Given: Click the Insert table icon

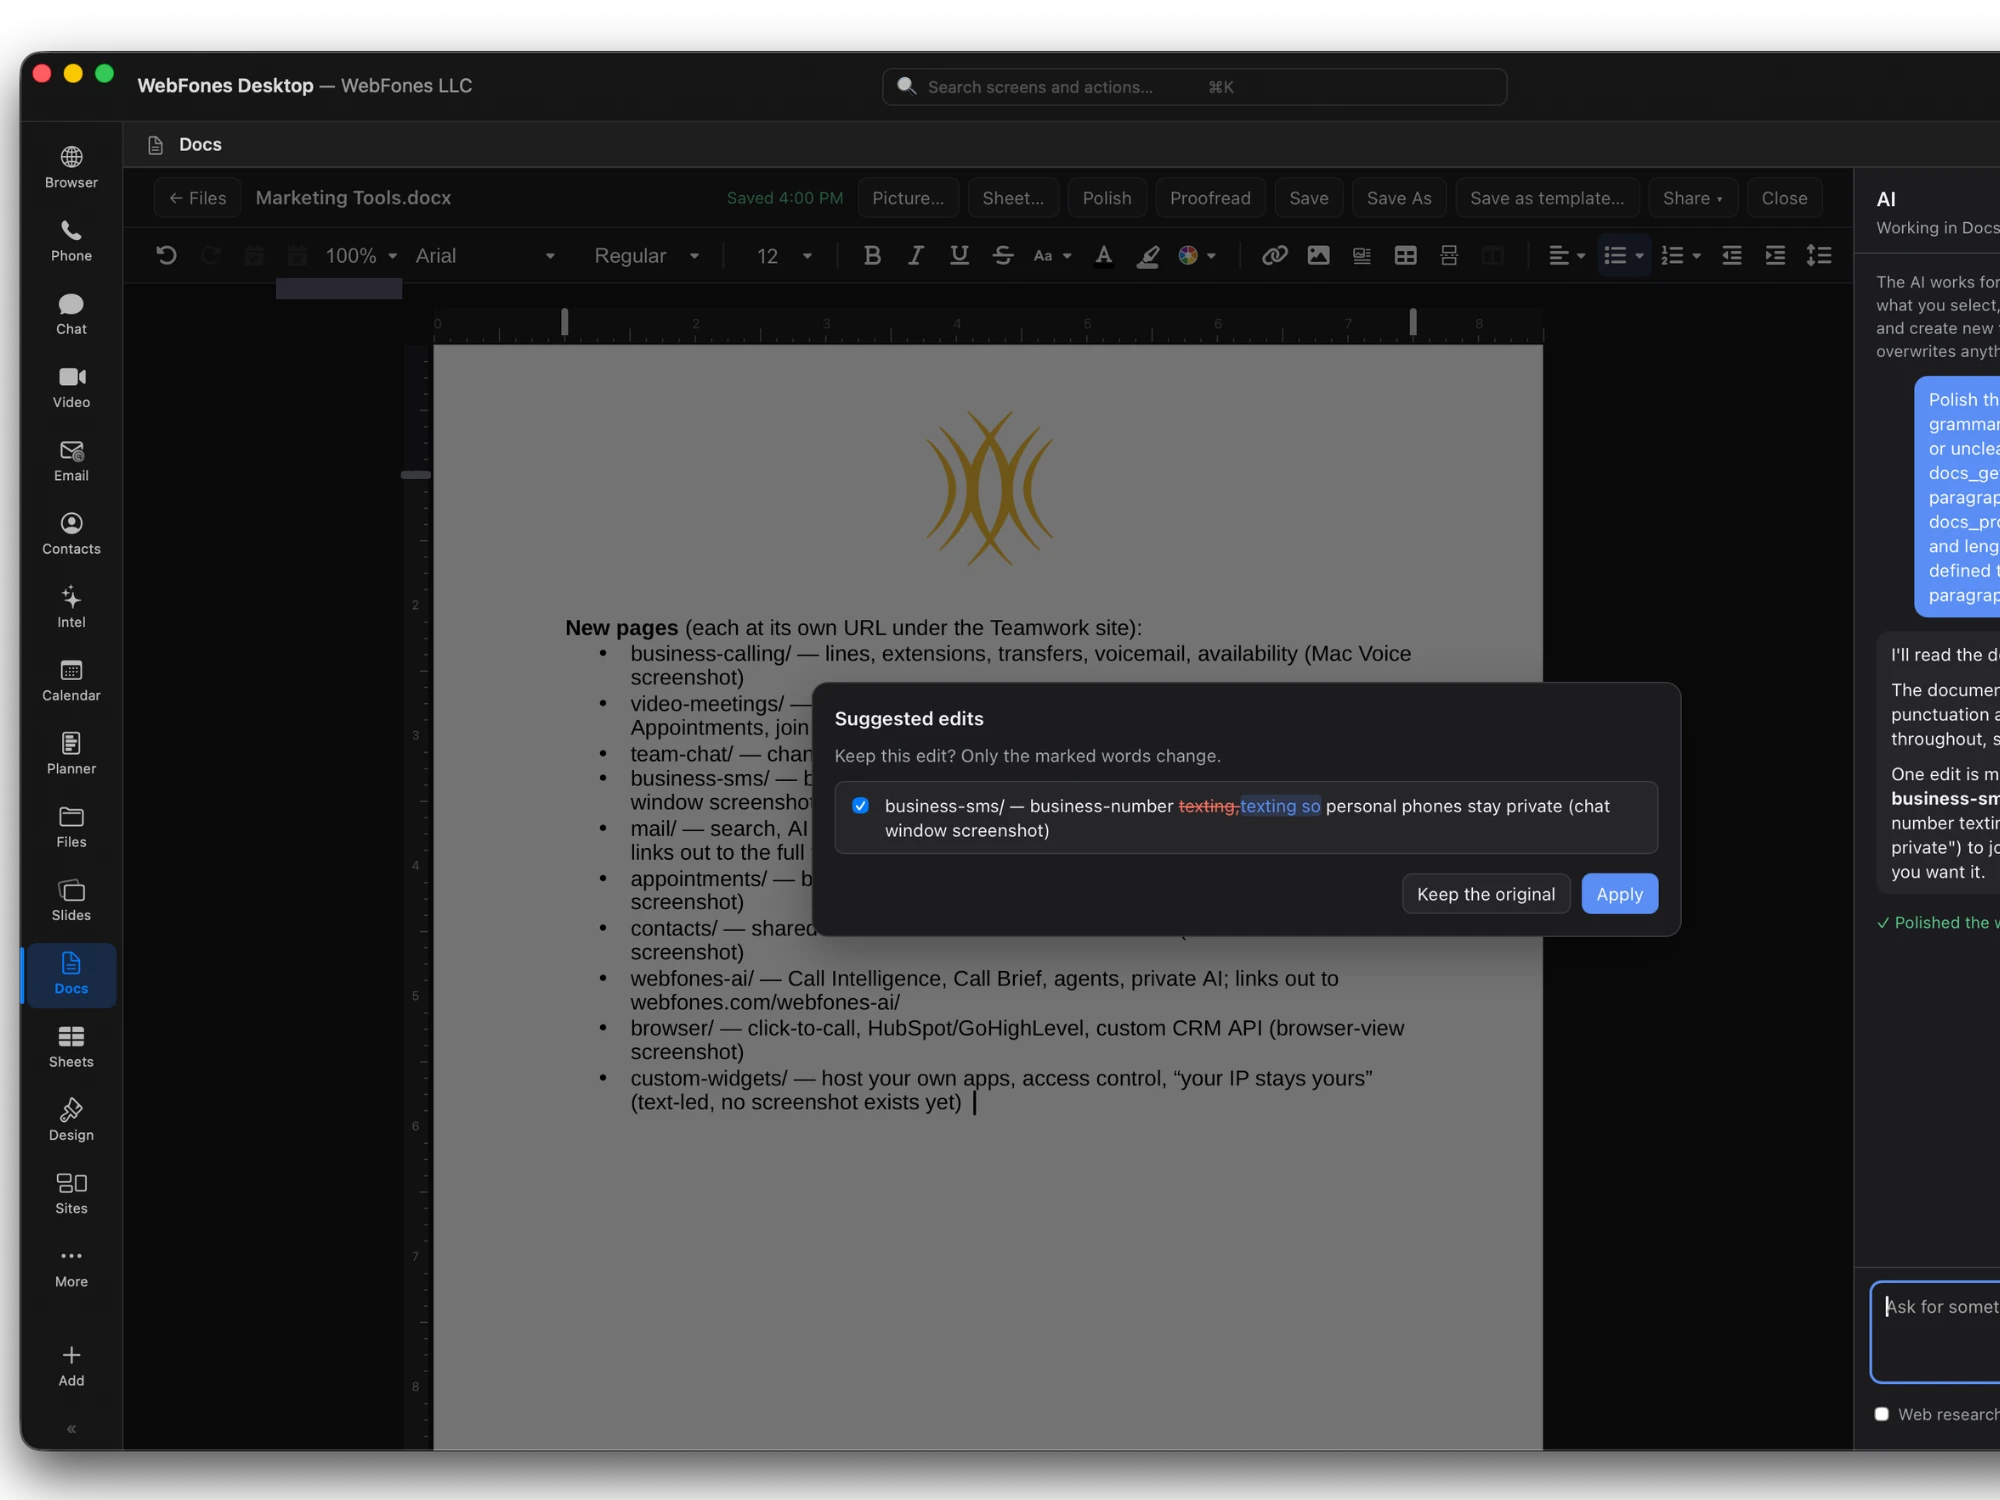Looking at the screenshot, I should pos(1405,256).
